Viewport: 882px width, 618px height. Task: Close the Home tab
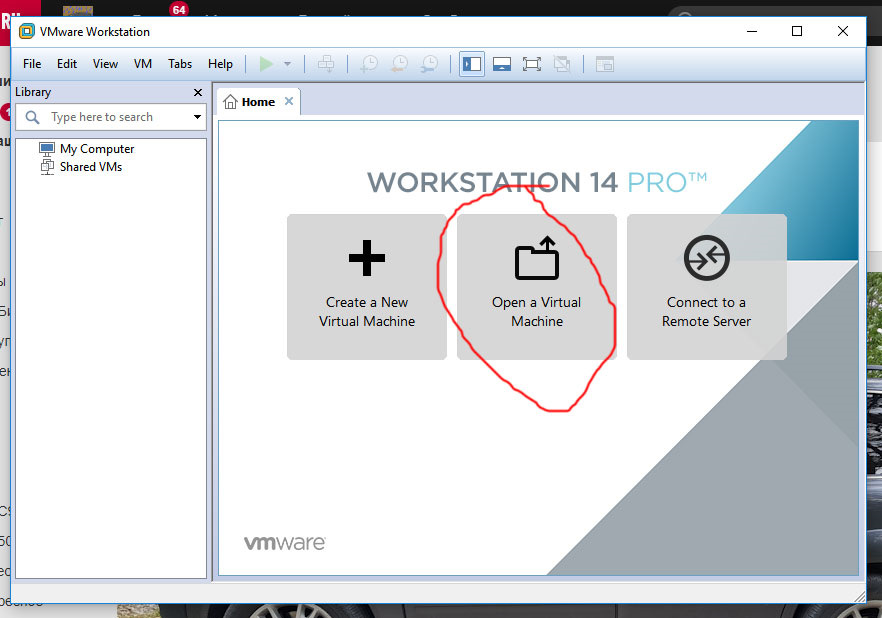click(289, 101)
